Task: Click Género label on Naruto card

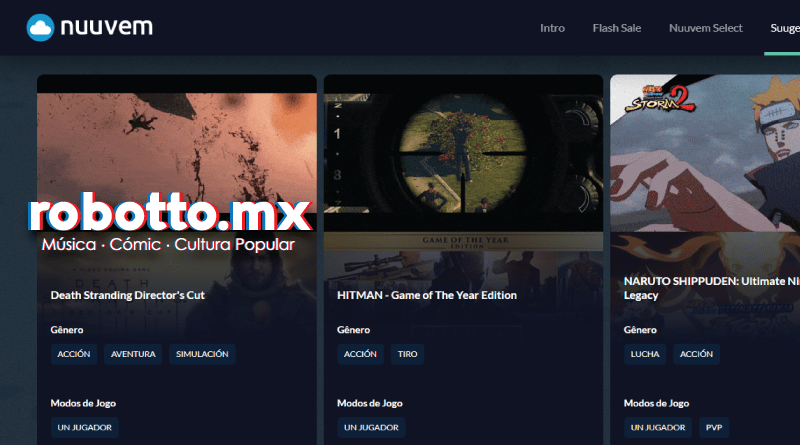Action: click(640, 330)
